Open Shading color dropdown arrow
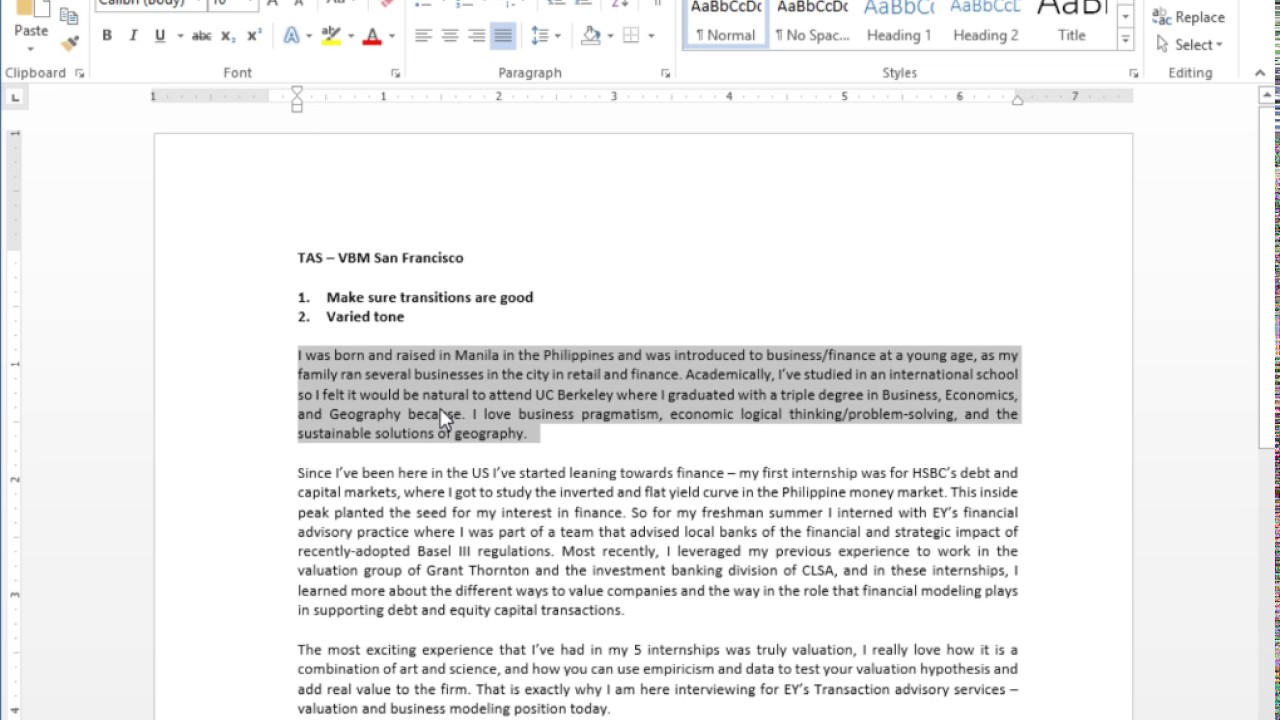The height and width of the screenshot is (720, 1280). (x=609, y=36)
